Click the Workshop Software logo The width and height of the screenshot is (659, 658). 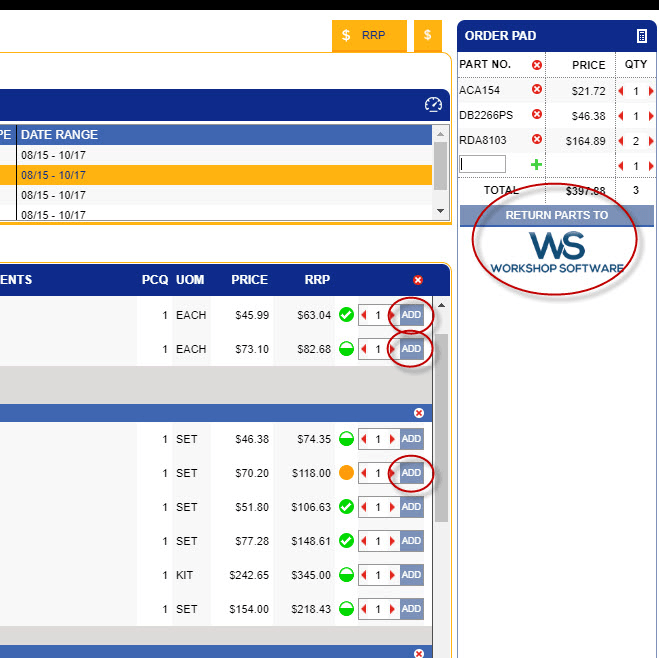tap(556, 253)
